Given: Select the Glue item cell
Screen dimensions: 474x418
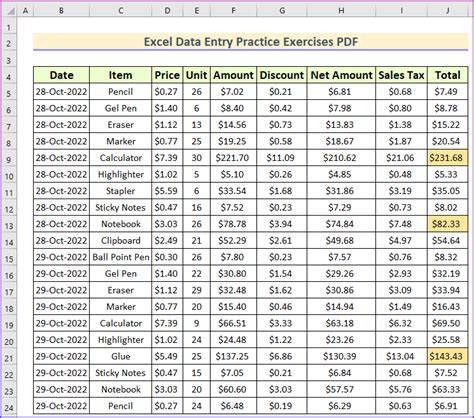Looking at the screenshot, I should point(121,356).
